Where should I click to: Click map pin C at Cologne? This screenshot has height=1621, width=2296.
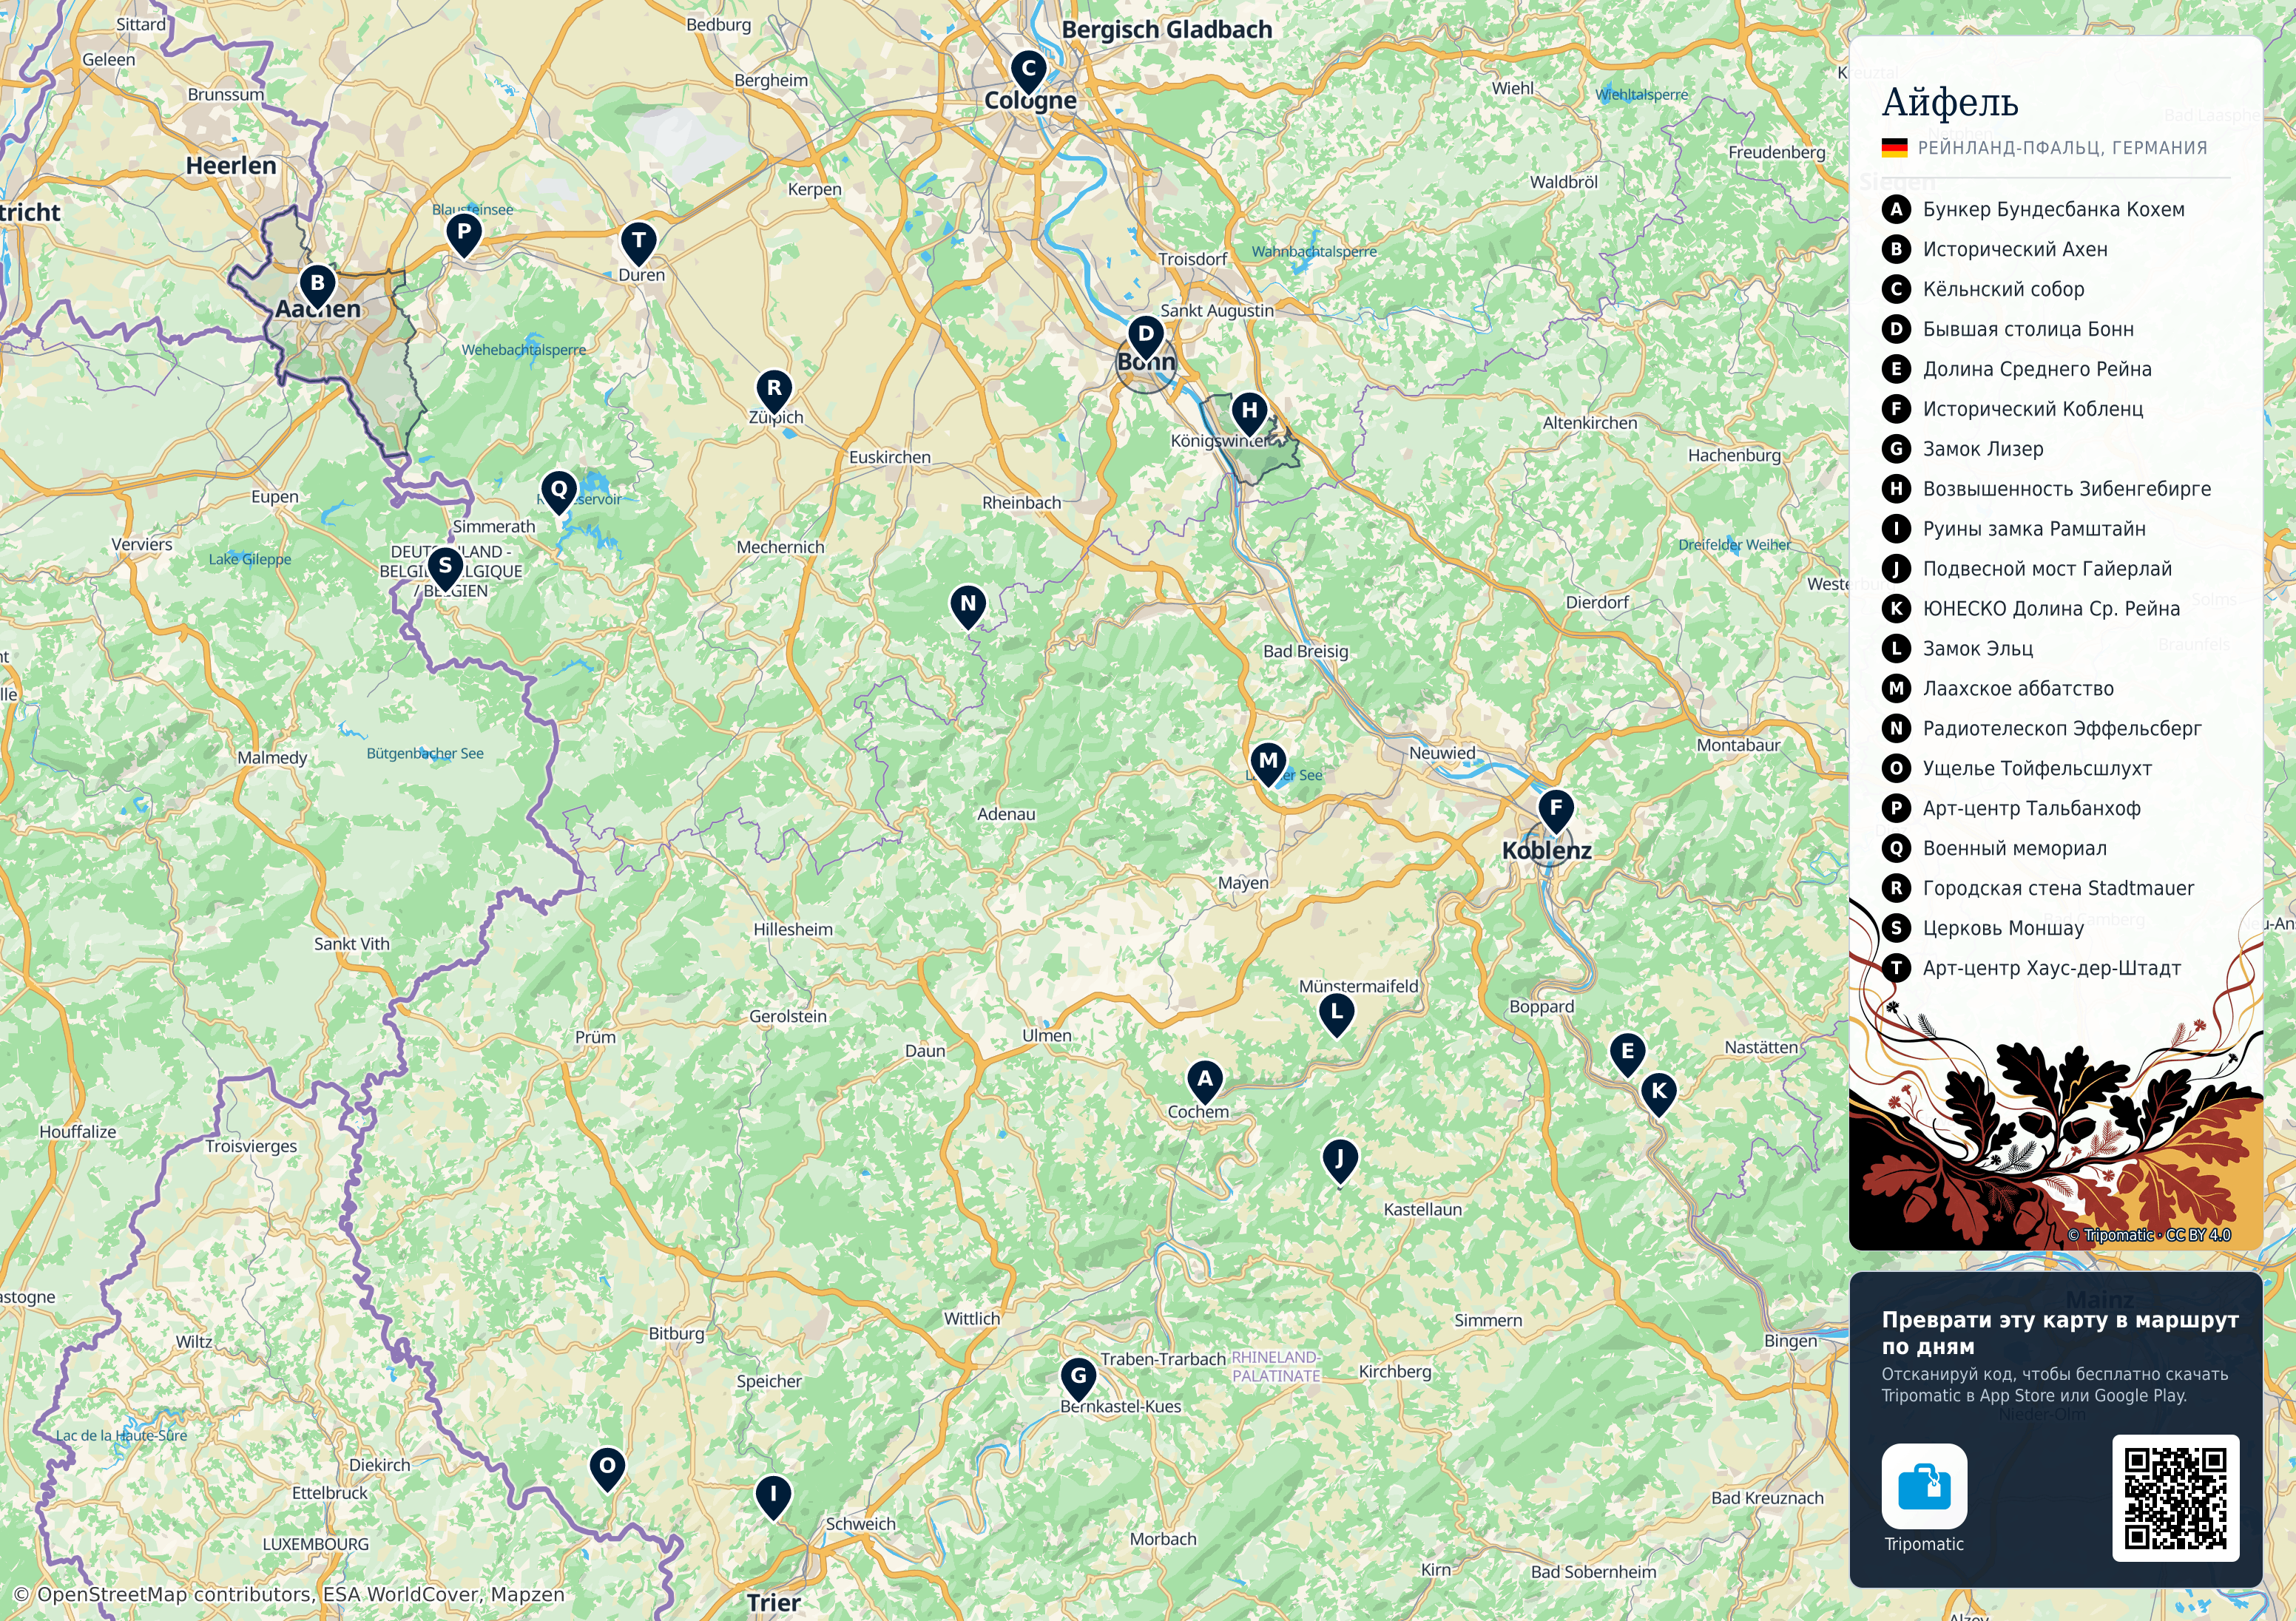click(1028, 71)
